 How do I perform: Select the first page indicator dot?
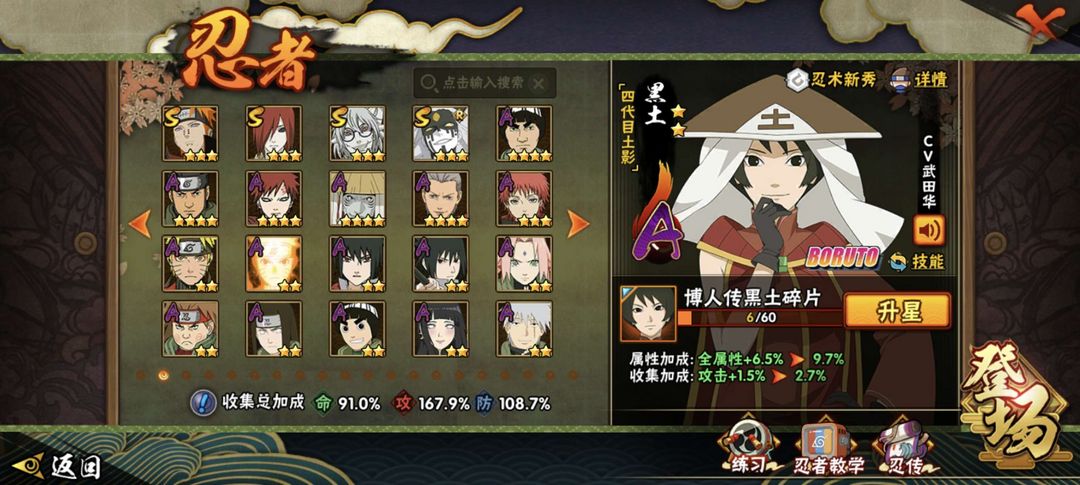(x=141, y=375)
